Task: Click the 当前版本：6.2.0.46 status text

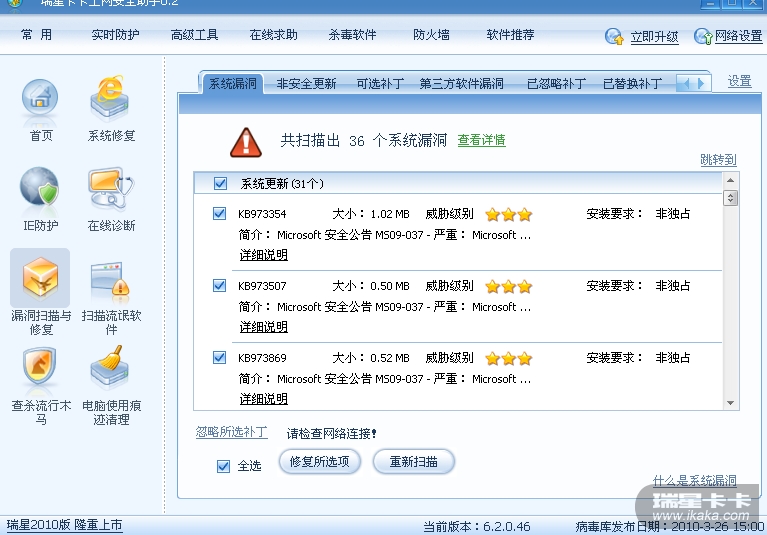Action: 477,527
